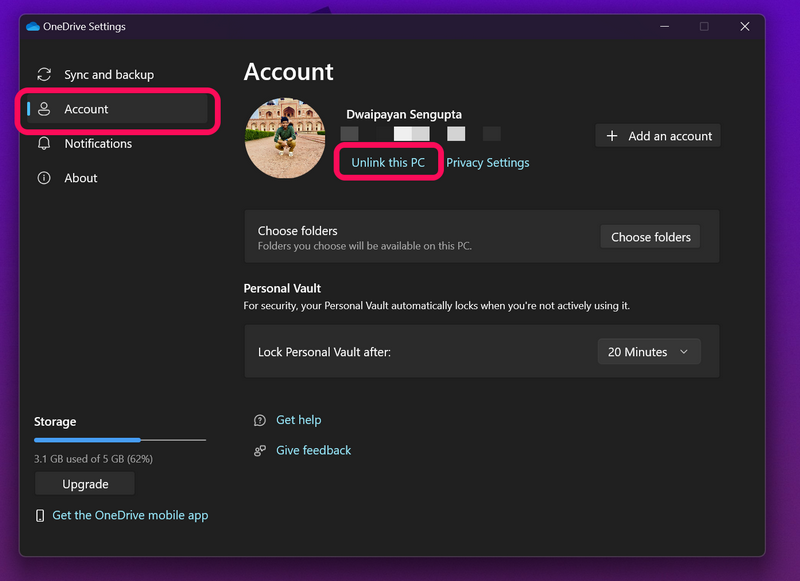Click the chevron in 20 Minutes dropdown
800x581 pixels.
(x=684, y=352)
